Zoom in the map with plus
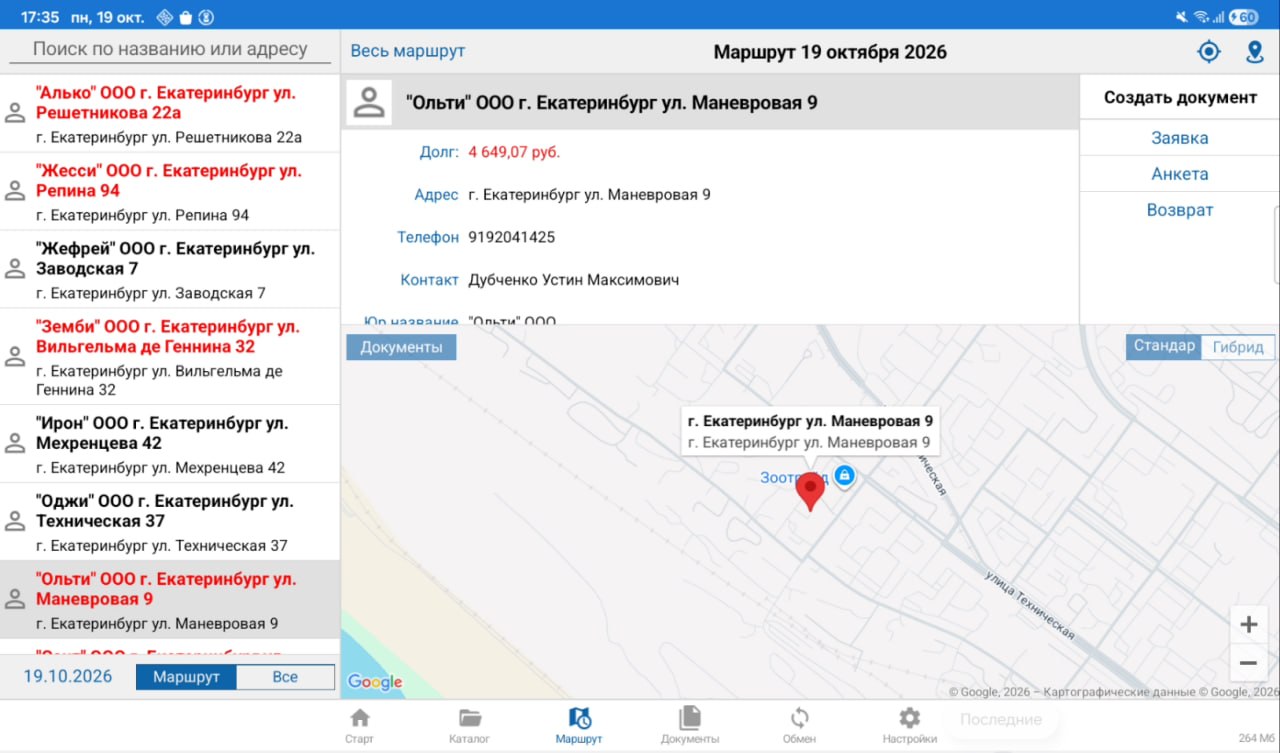The image size is (1280, 753). [1248, 625]
